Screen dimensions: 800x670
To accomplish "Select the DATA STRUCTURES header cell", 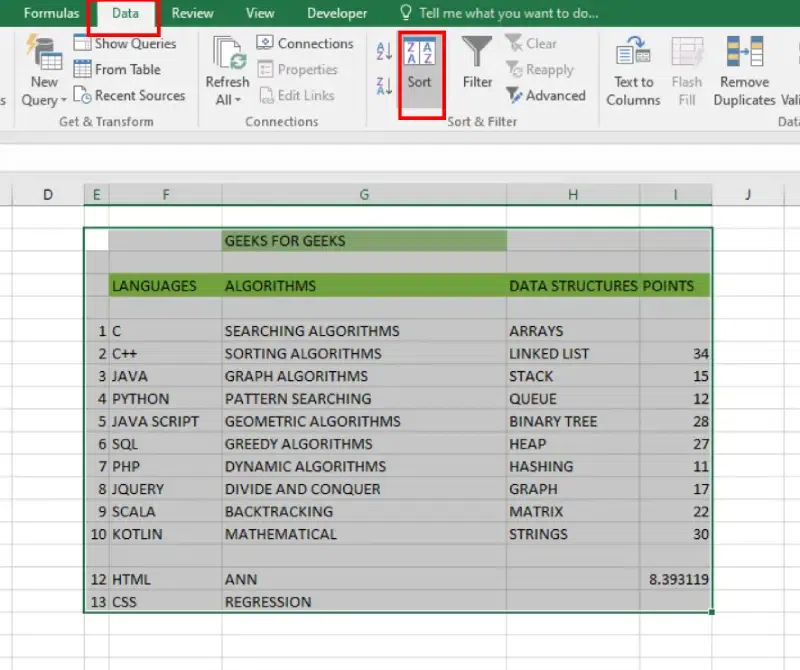I will (x=573, y=285).
